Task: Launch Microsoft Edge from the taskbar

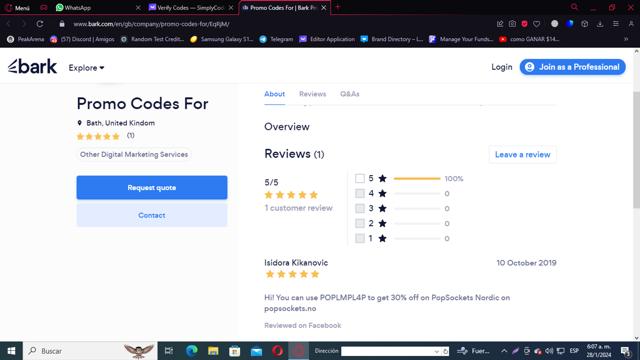Action: [191, 351]
